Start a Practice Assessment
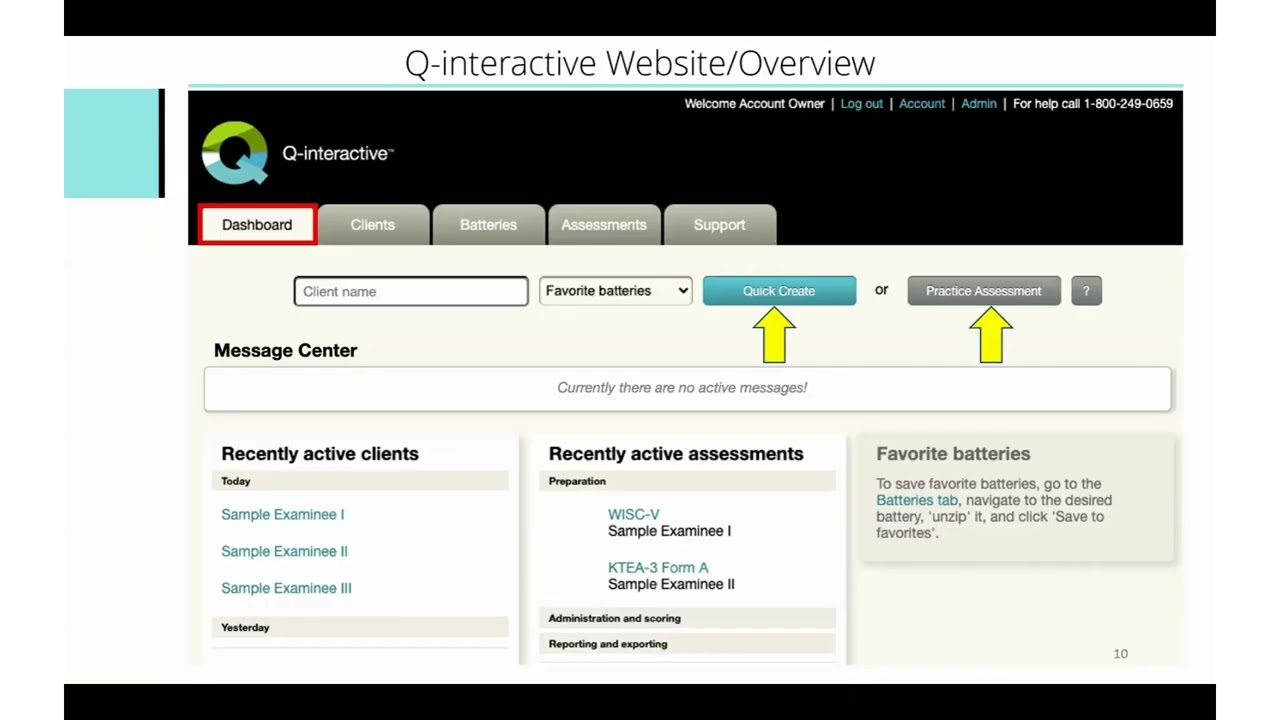Image resolution: width=1280 pixels, height=720 pixels. 984,291
